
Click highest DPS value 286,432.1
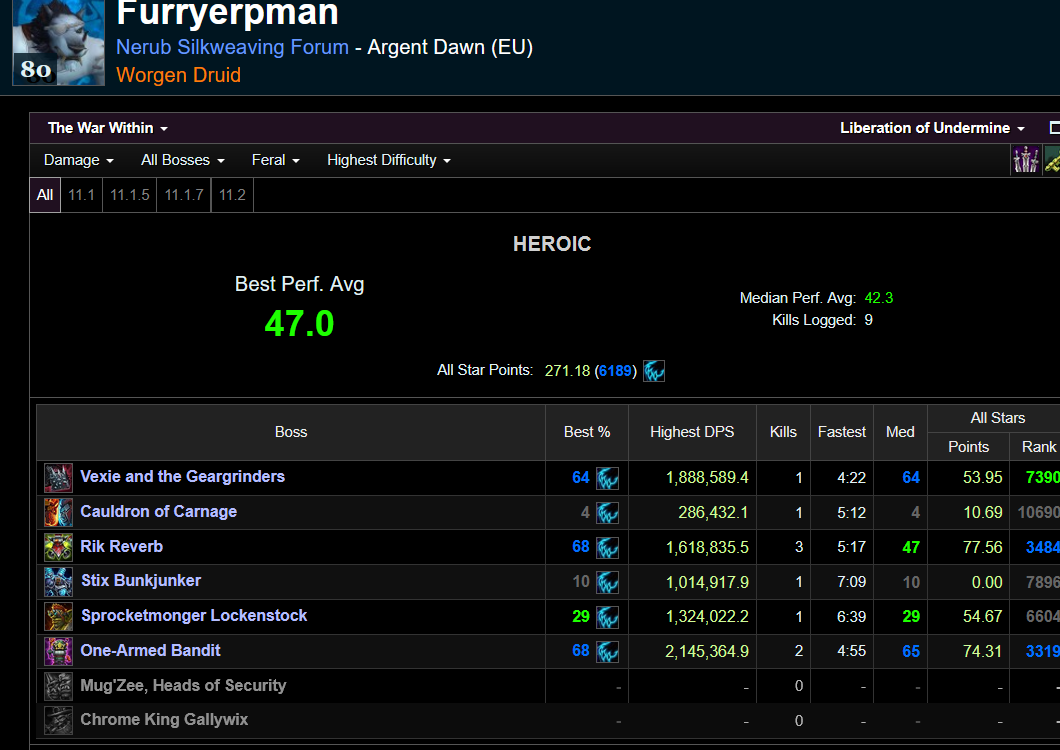point(713,513)
